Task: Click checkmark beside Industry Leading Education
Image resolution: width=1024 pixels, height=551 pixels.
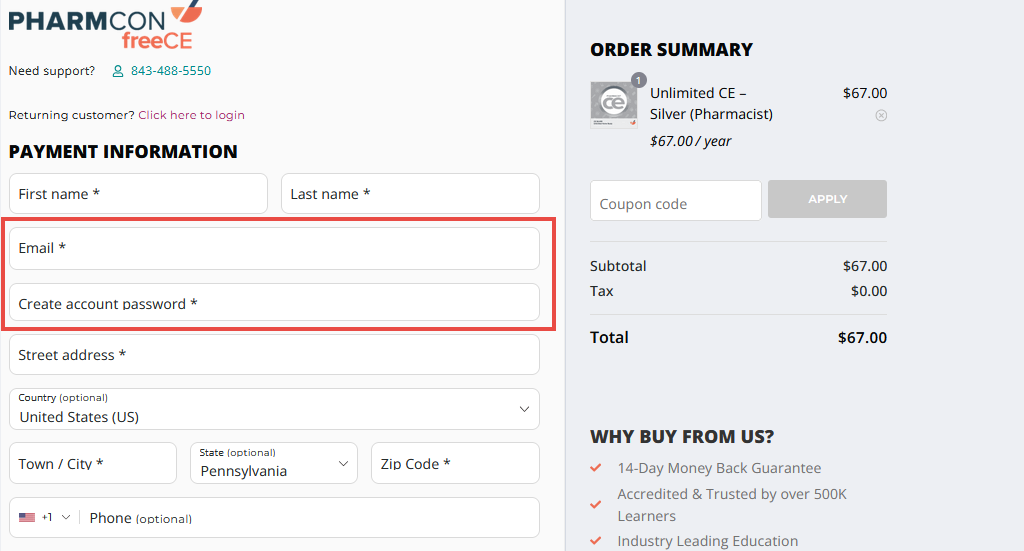Action: point(596,541)
